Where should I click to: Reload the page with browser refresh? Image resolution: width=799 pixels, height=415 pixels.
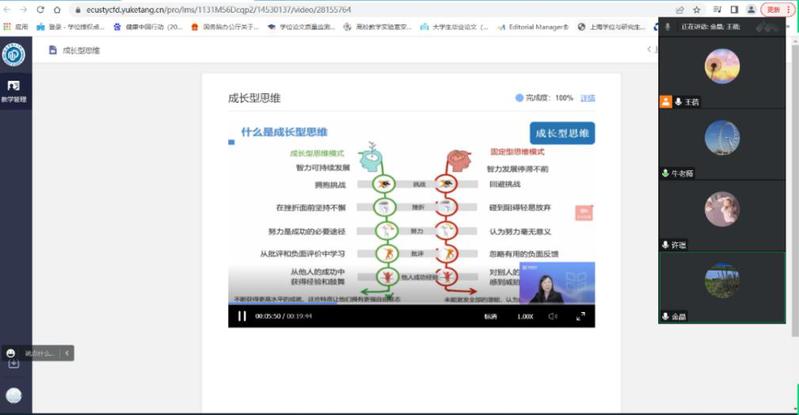(41, 9)
